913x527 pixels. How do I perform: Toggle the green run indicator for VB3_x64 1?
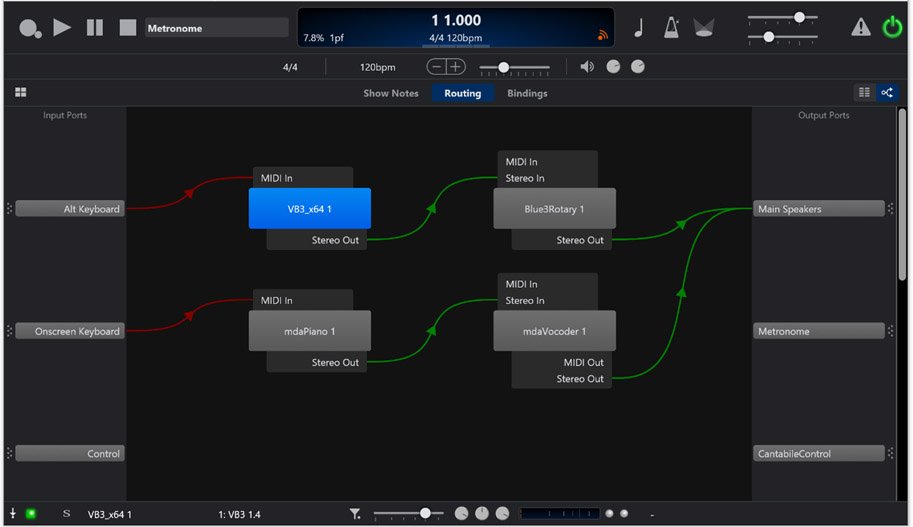[31, 514]
